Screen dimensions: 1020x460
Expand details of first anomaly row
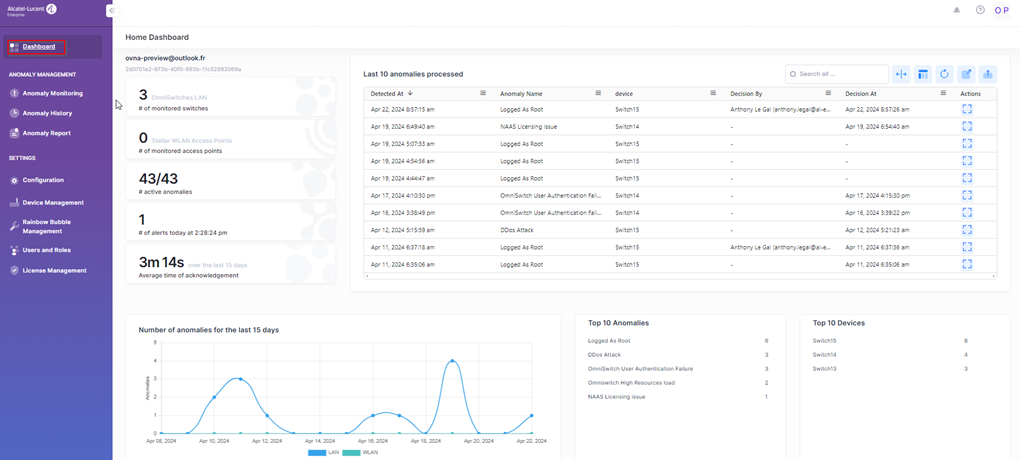coord(967,110)
